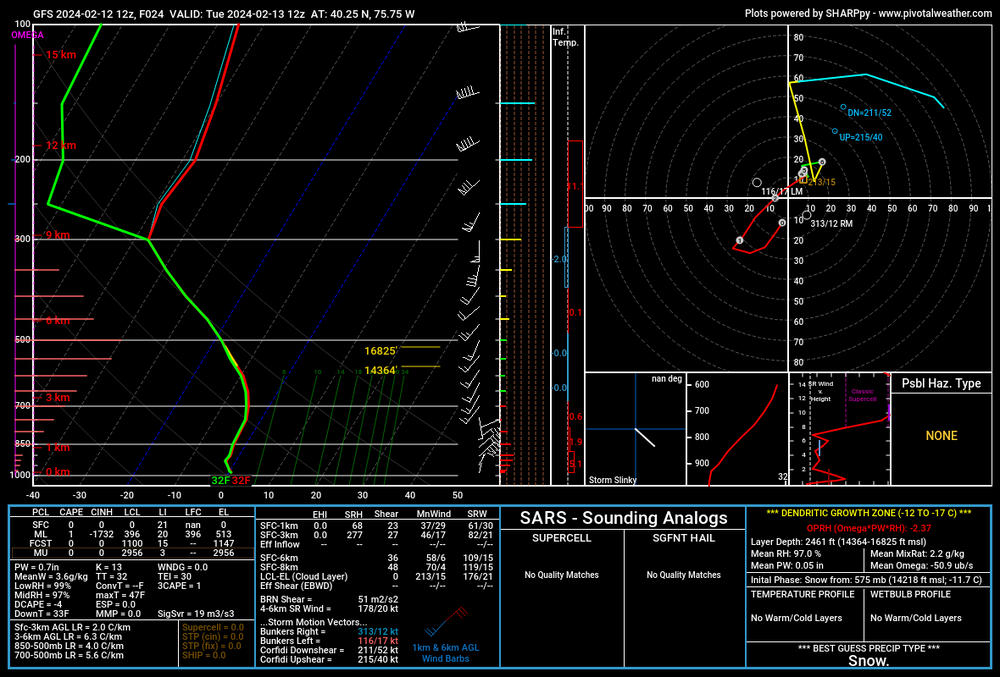Click the ML parcel CINH value -1732
This screenshot has height=677, width=1000.
[101, 534]
